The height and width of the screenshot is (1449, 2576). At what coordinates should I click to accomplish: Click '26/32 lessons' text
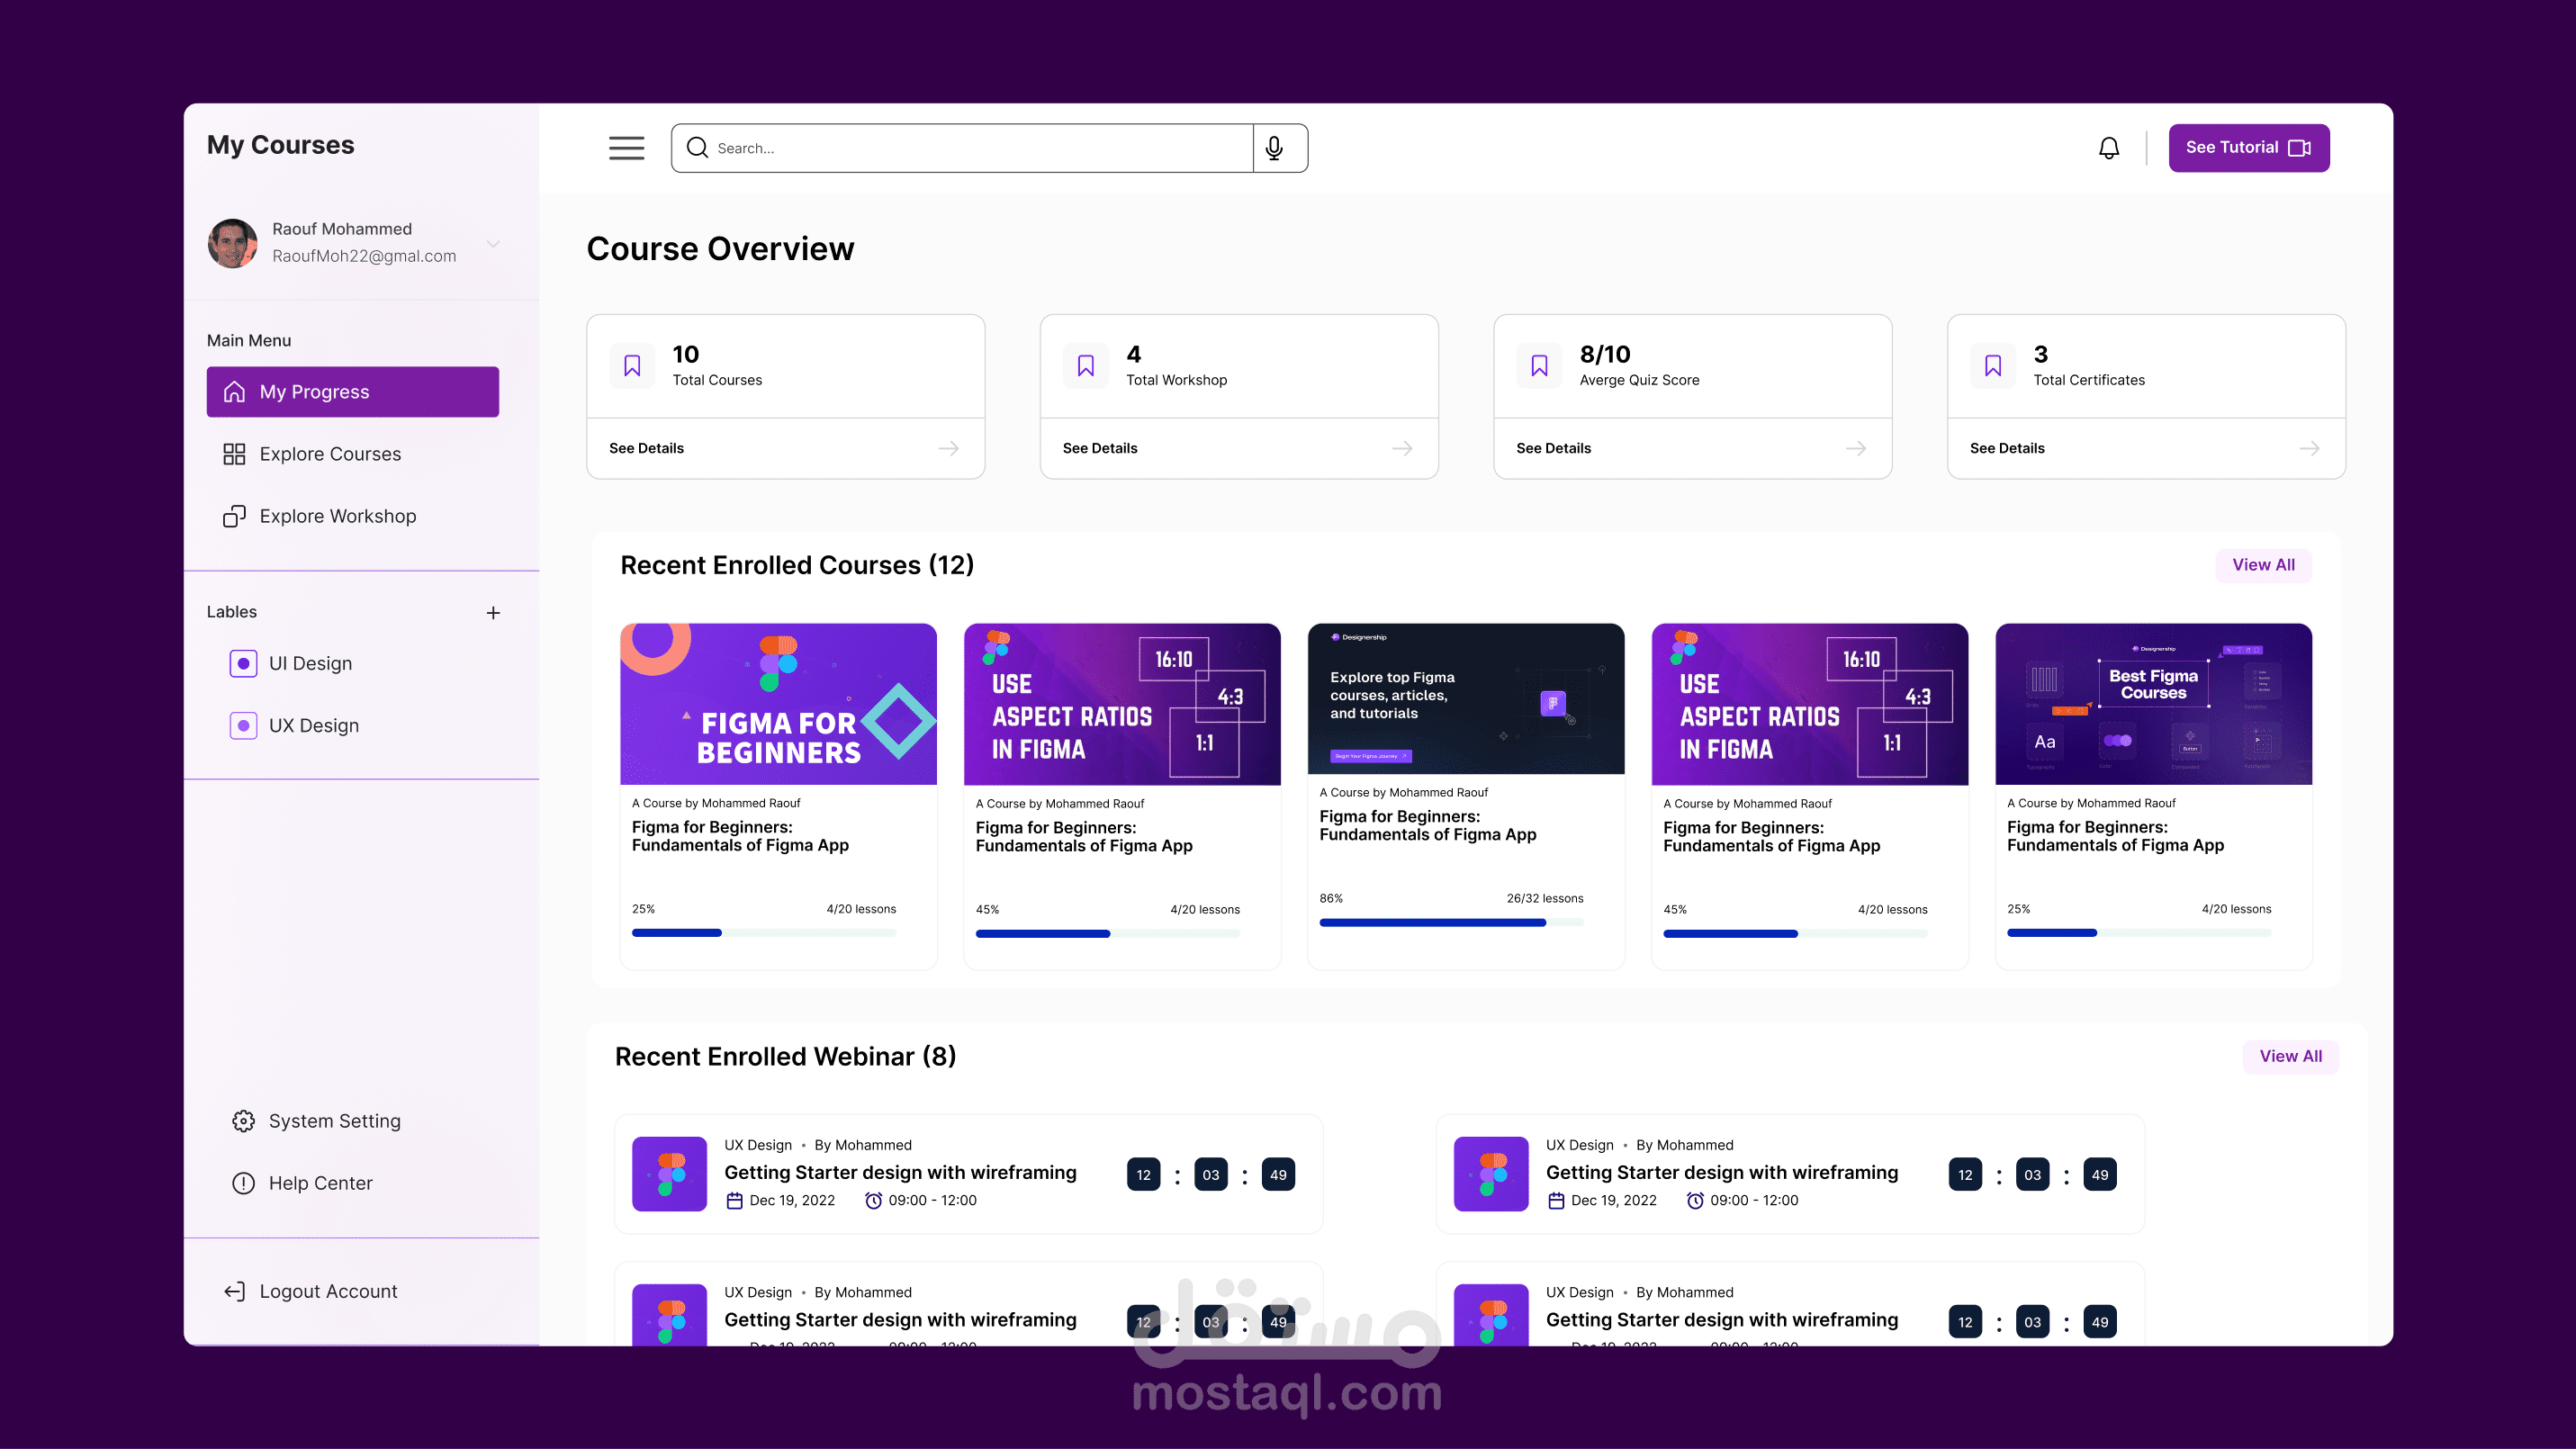click(1545, 898)
